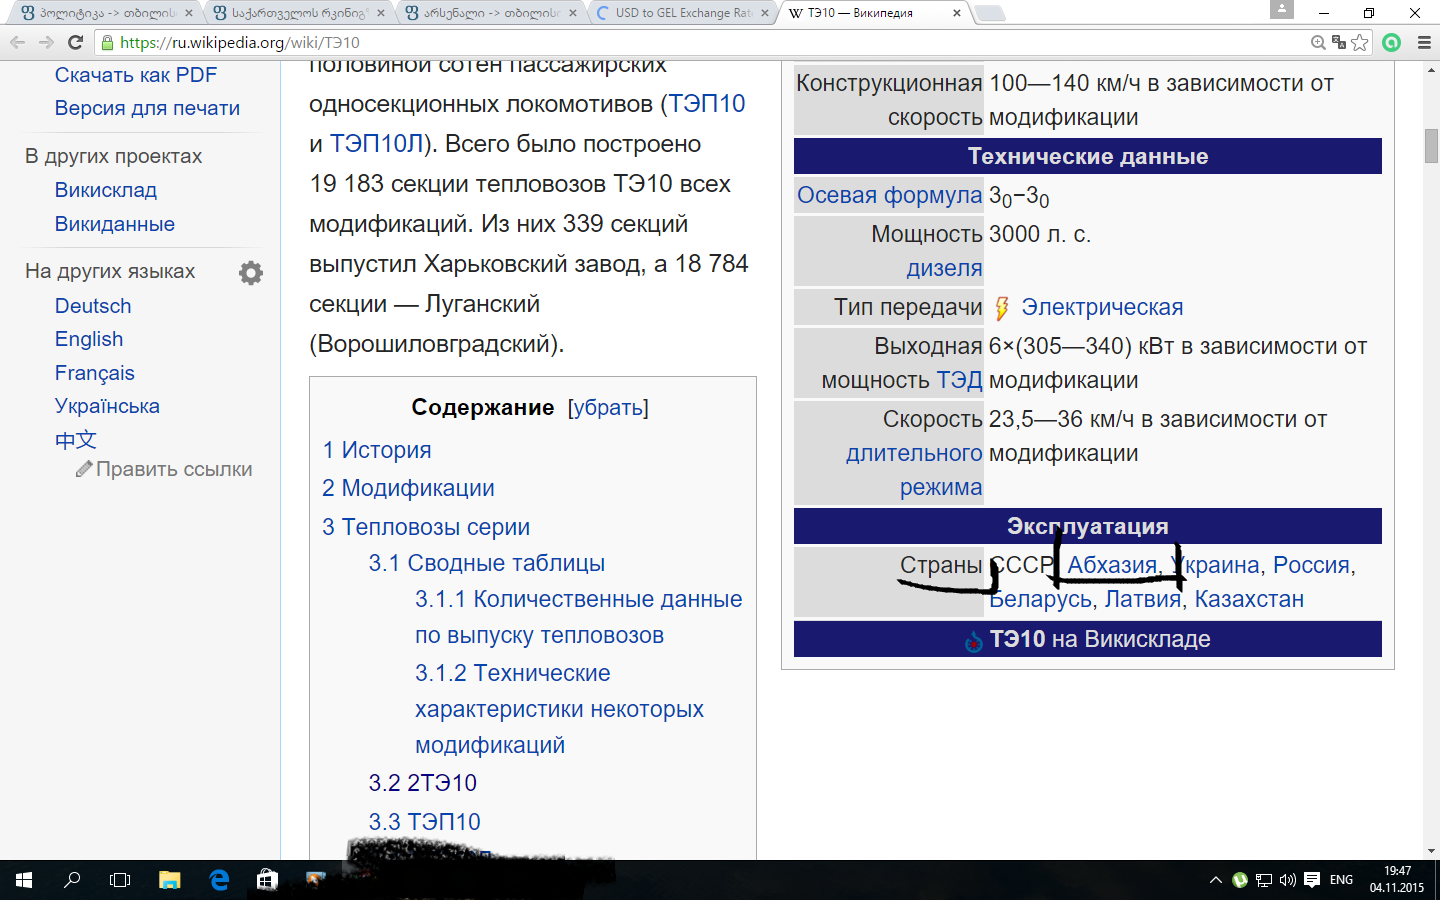Close the USD to GEL tab
Viewport: 1440px width, 900px height.
pyautogui.click(x=765, y=13)
